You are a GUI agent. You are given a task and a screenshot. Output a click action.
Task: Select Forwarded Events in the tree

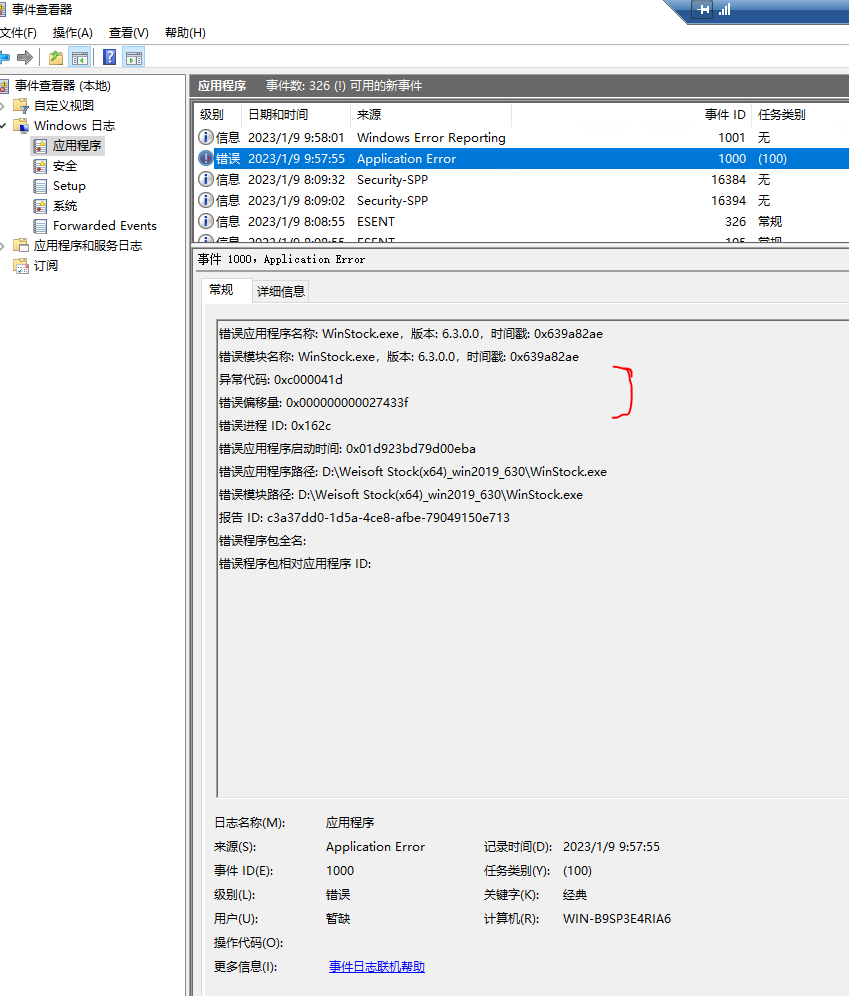tap(105, 226)
